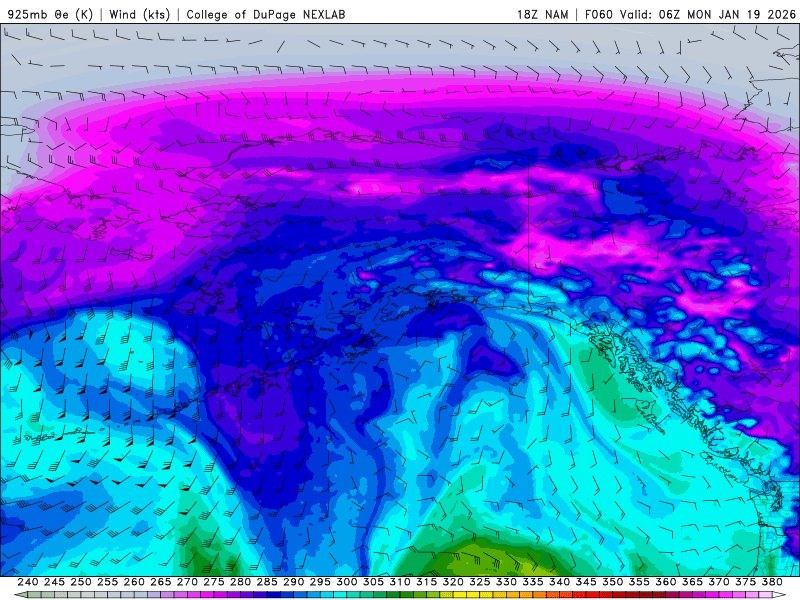Click the 295 colorbar label
The height and width of the screenshot is (600, 800).
(320, 582)
